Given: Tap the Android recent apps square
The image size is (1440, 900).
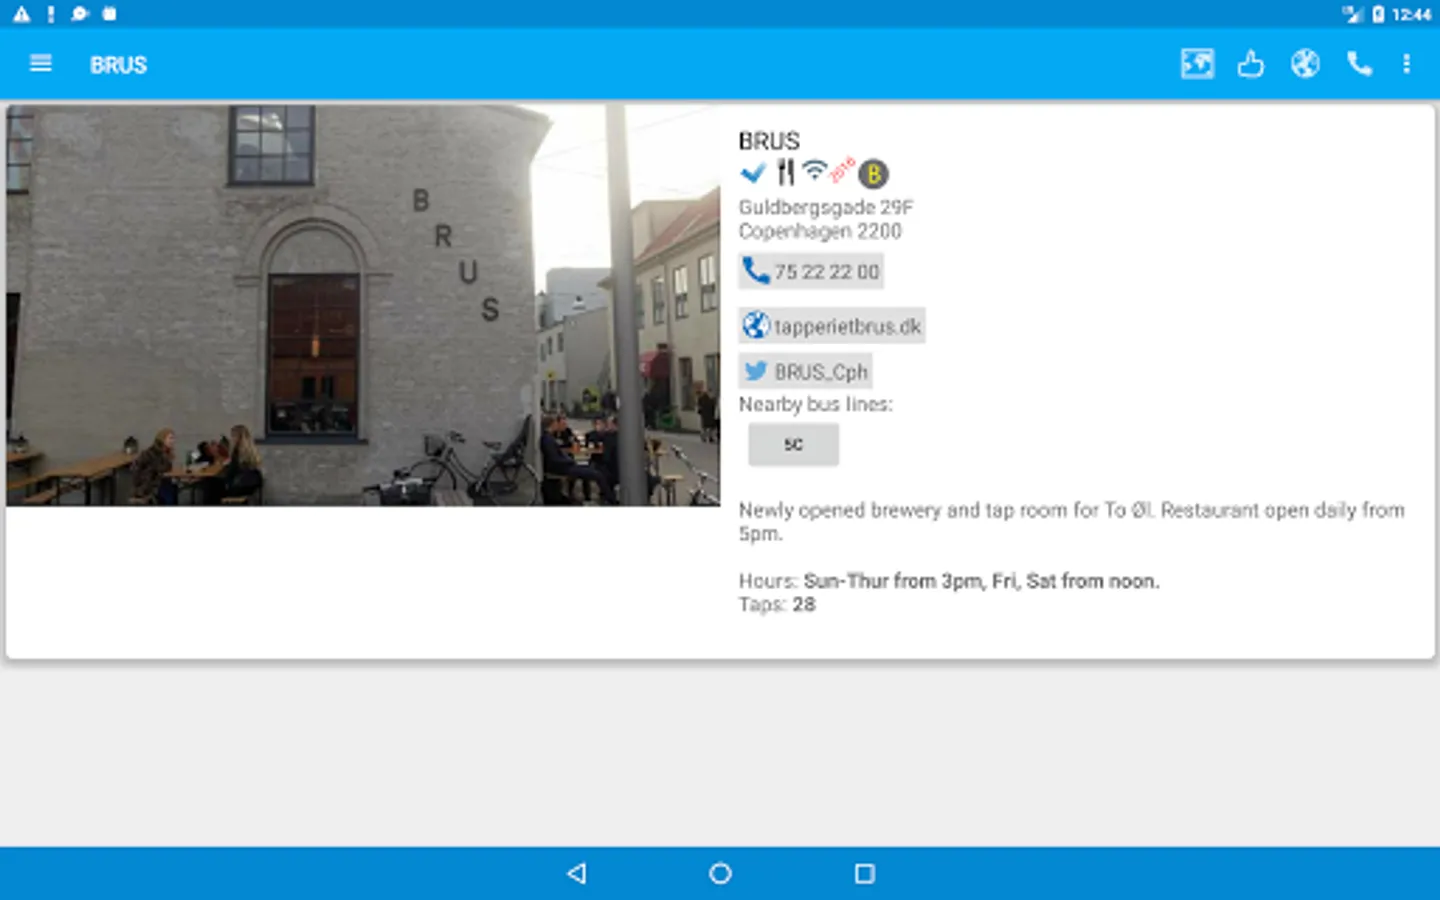Looking at the screenshot, I should [x=865, y=873].
